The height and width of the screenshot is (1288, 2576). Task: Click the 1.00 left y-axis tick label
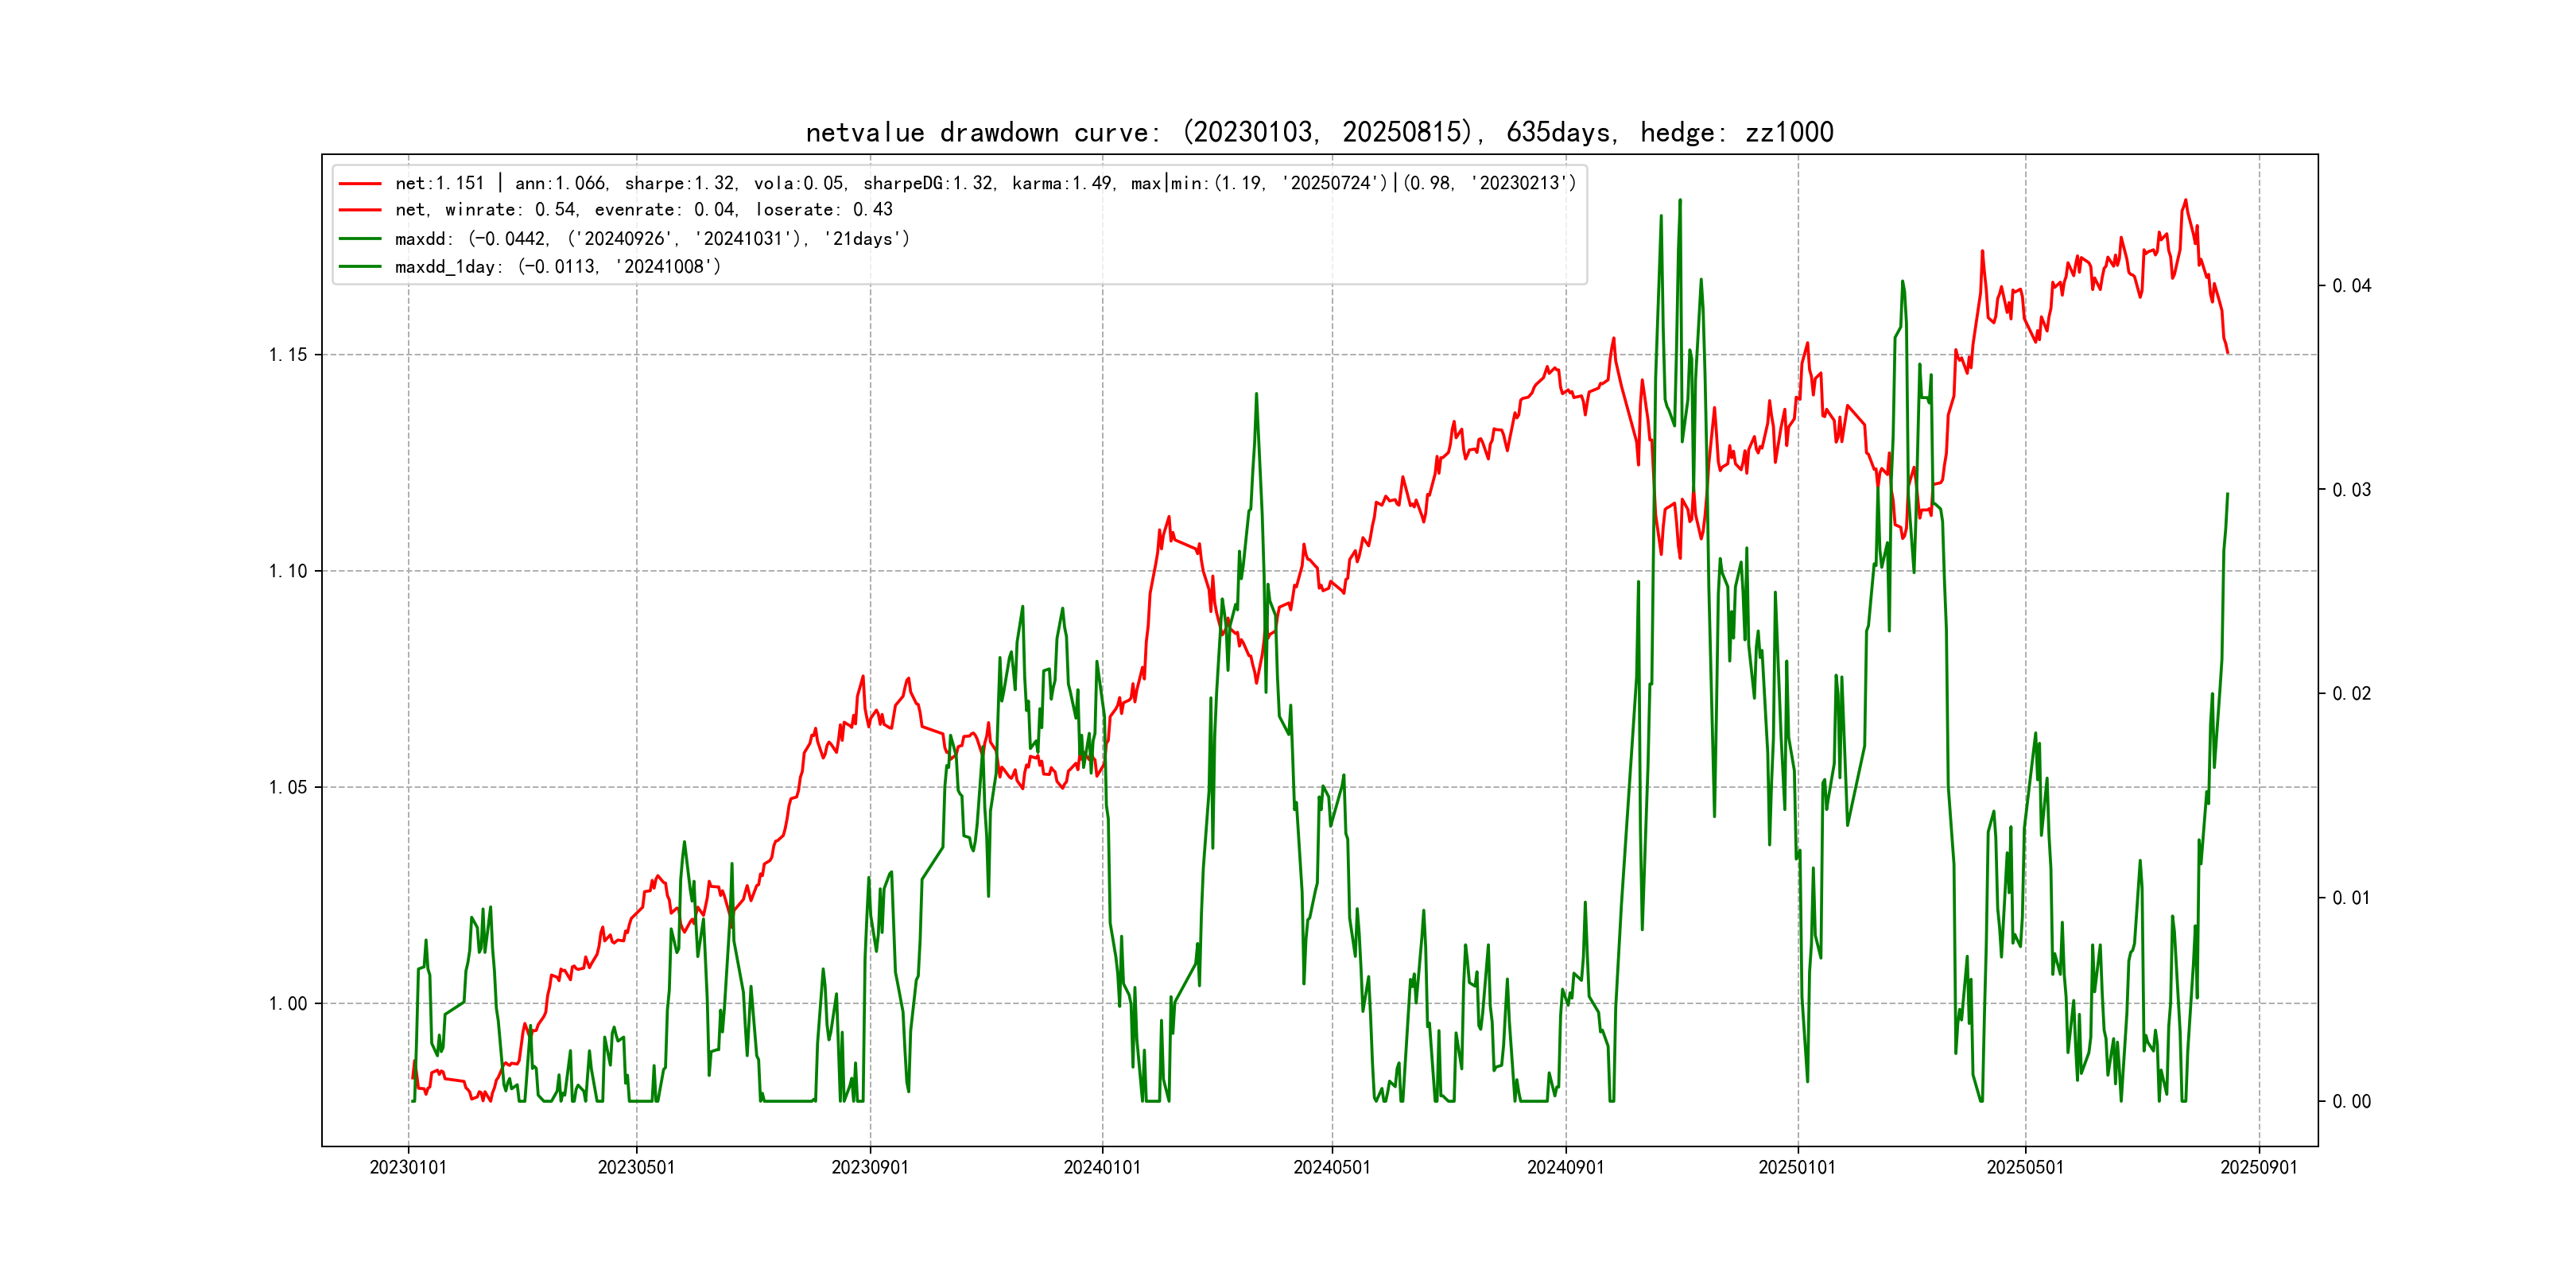(x=288, y=1004)
